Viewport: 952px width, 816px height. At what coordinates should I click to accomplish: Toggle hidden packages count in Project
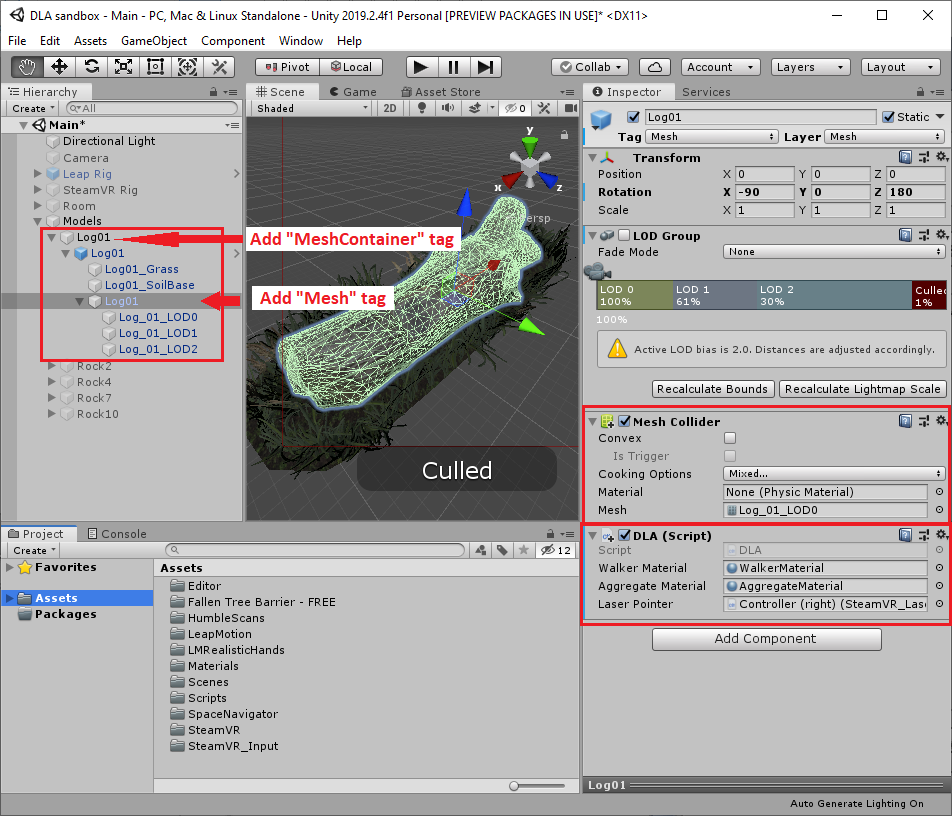click(x=556, y=550)
